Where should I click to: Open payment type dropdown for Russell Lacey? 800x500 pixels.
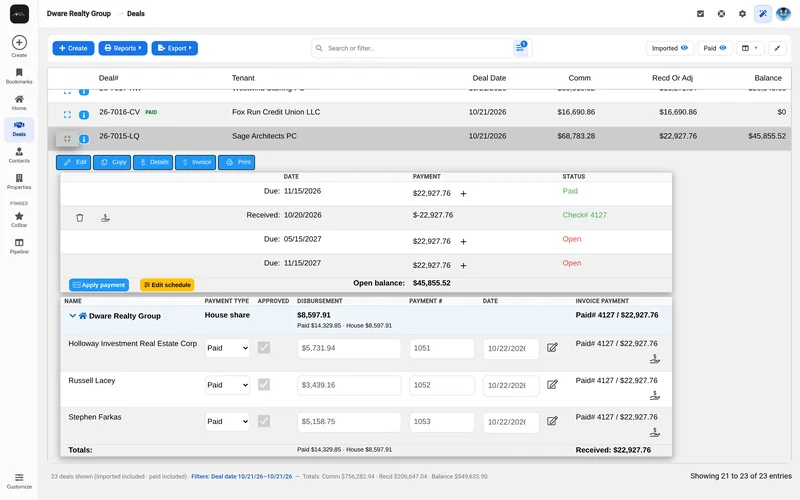click(x=228, y=385)
